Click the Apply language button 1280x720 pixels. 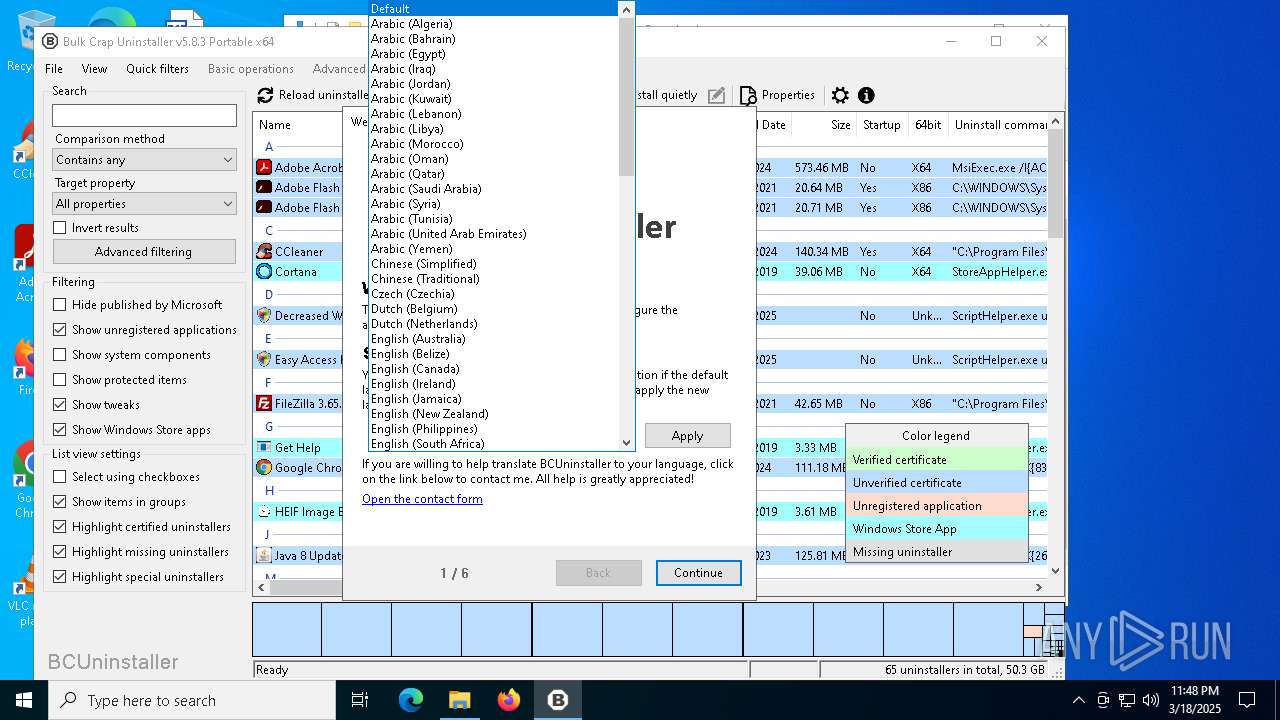pos(687,436)
